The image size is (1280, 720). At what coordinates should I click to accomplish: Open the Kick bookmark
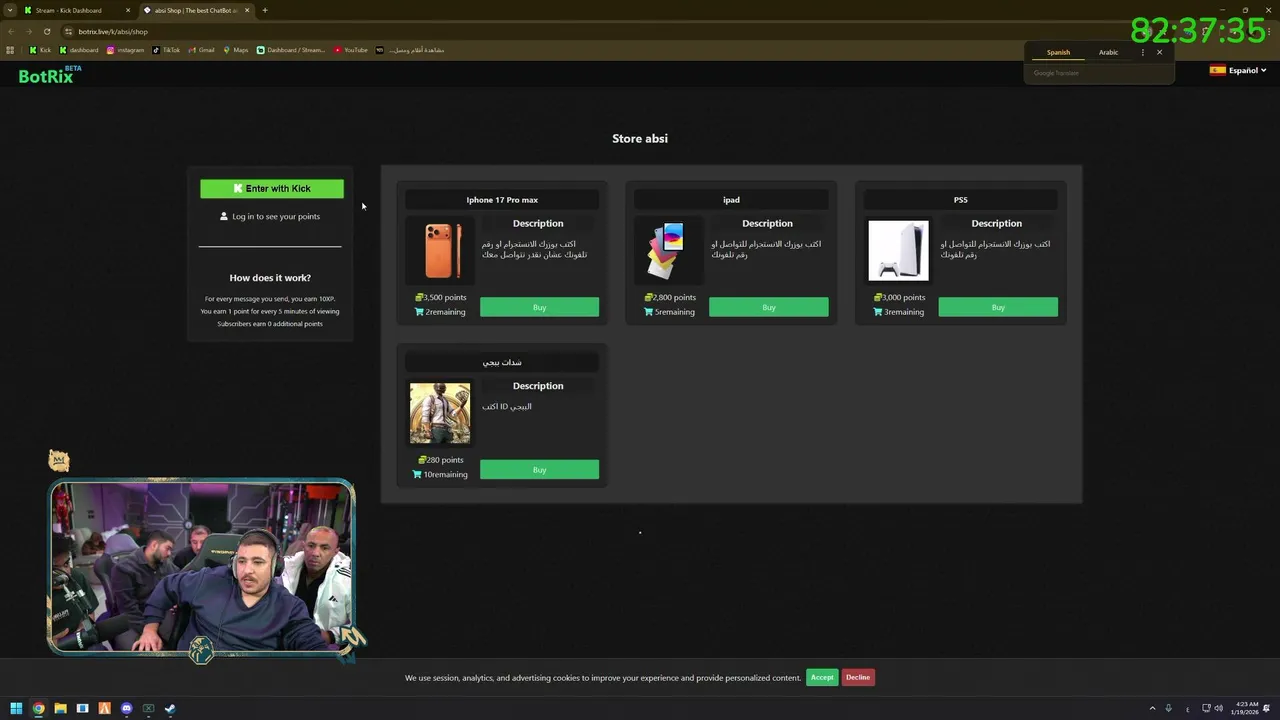[40, 50]
